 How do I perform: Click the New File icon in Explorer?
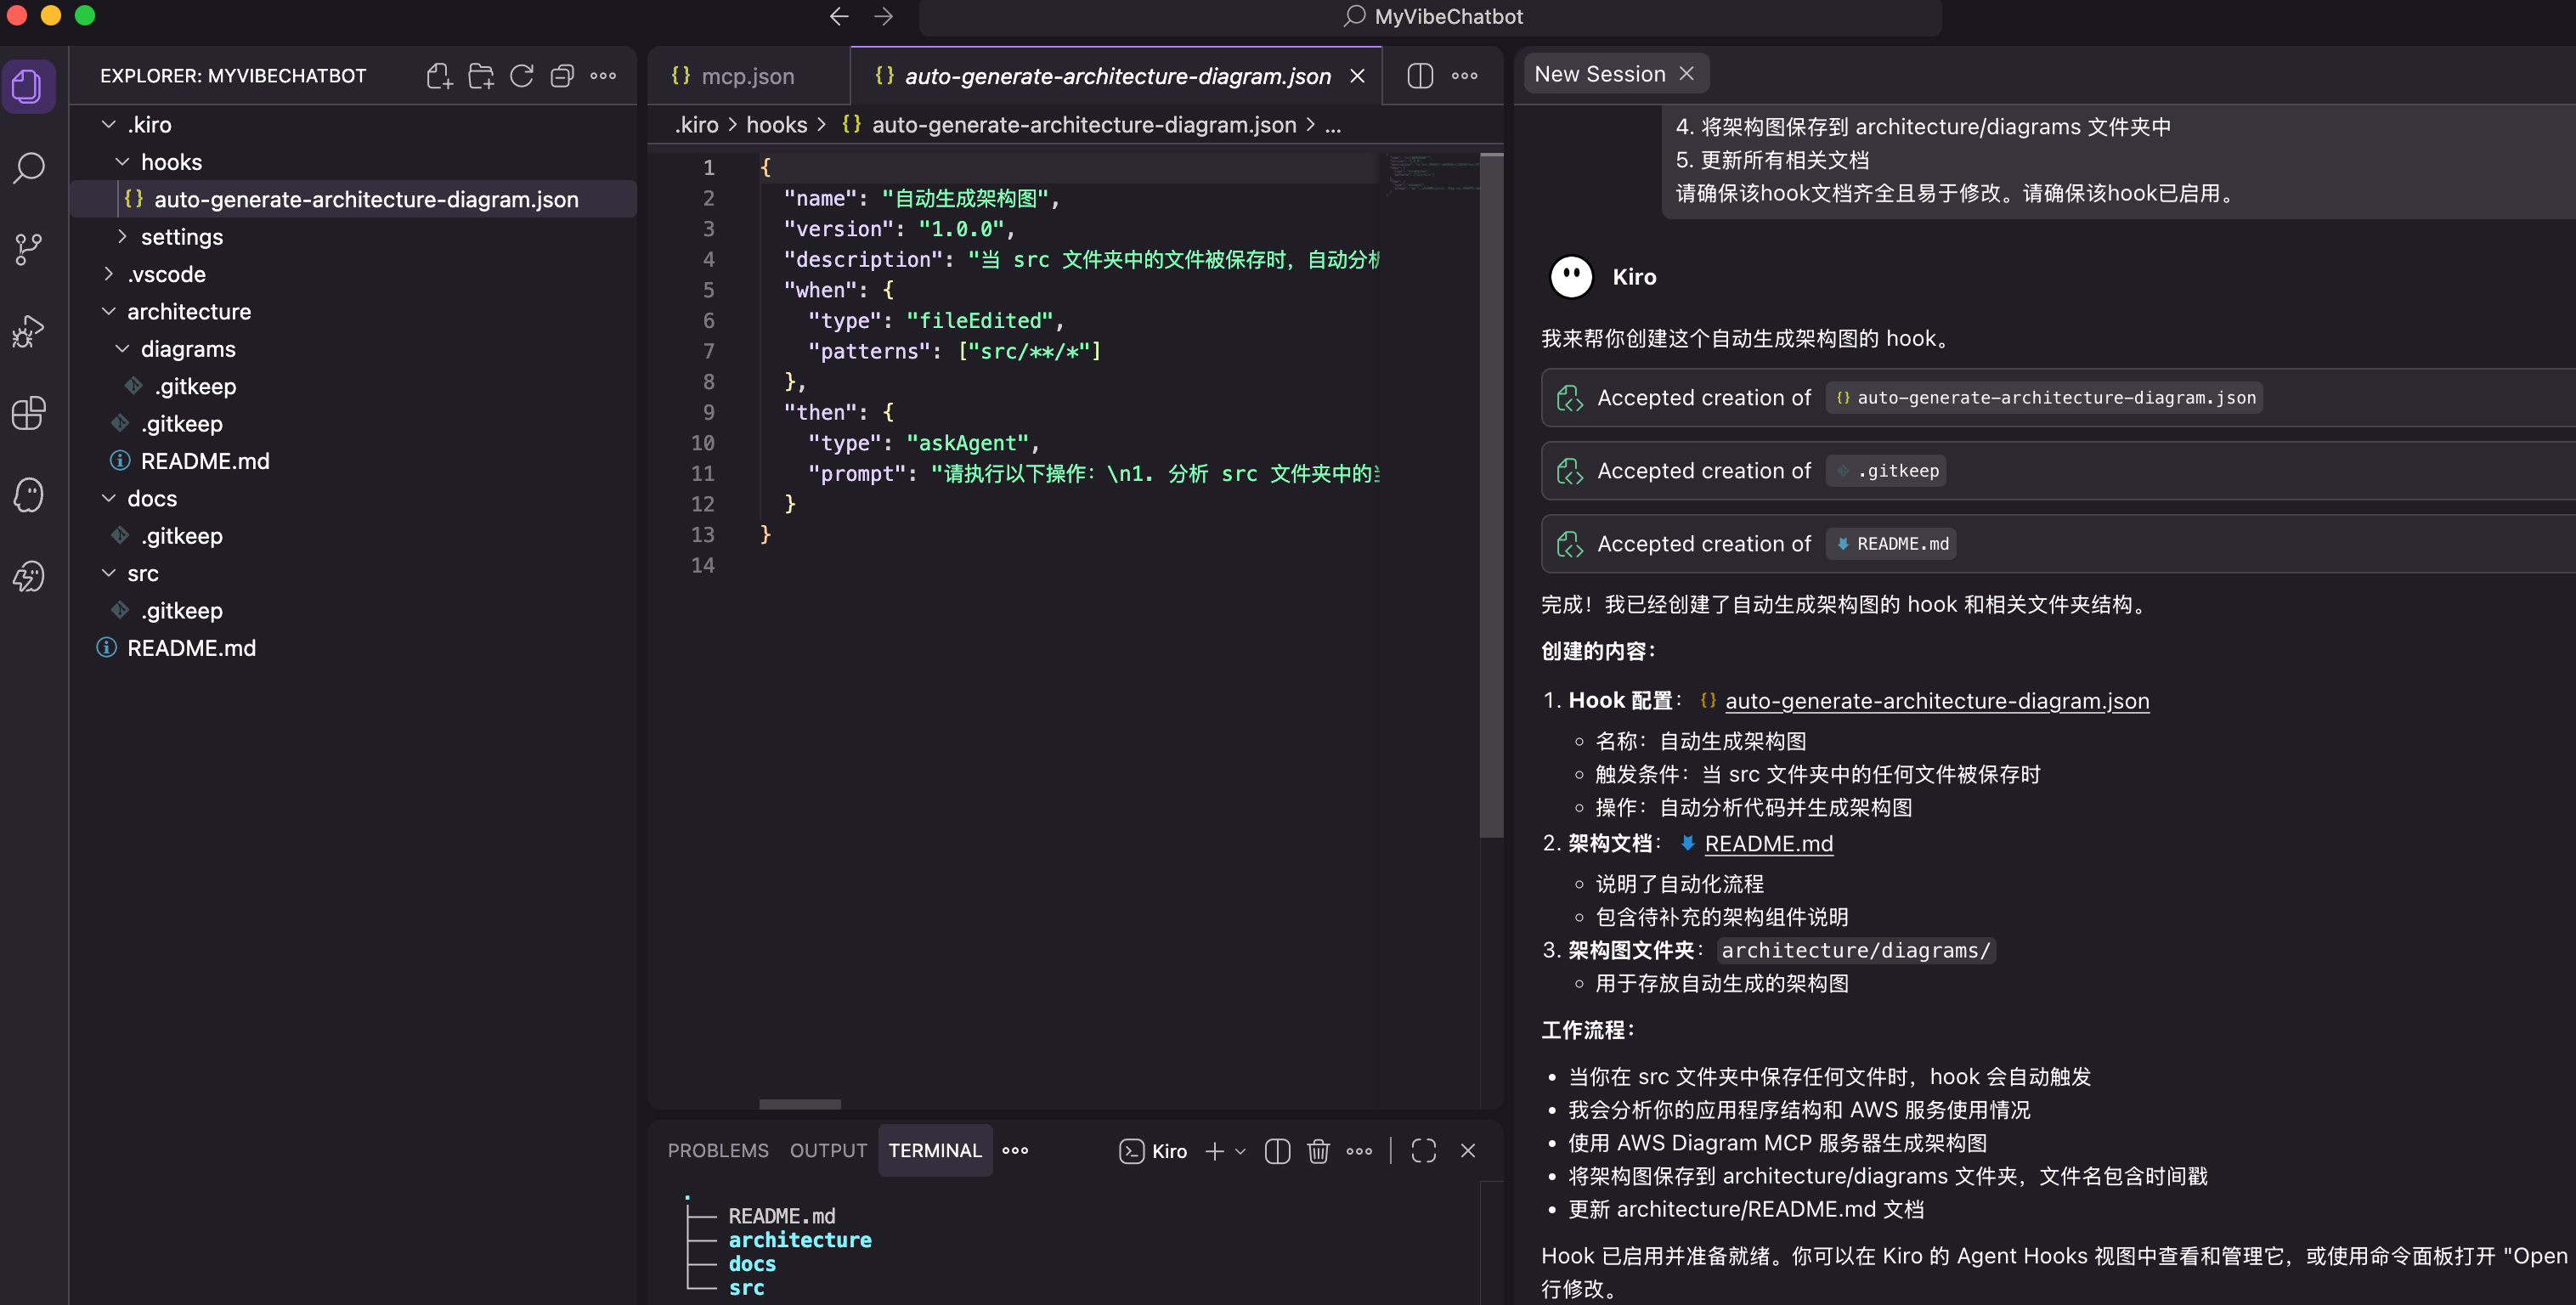(439, 76)
